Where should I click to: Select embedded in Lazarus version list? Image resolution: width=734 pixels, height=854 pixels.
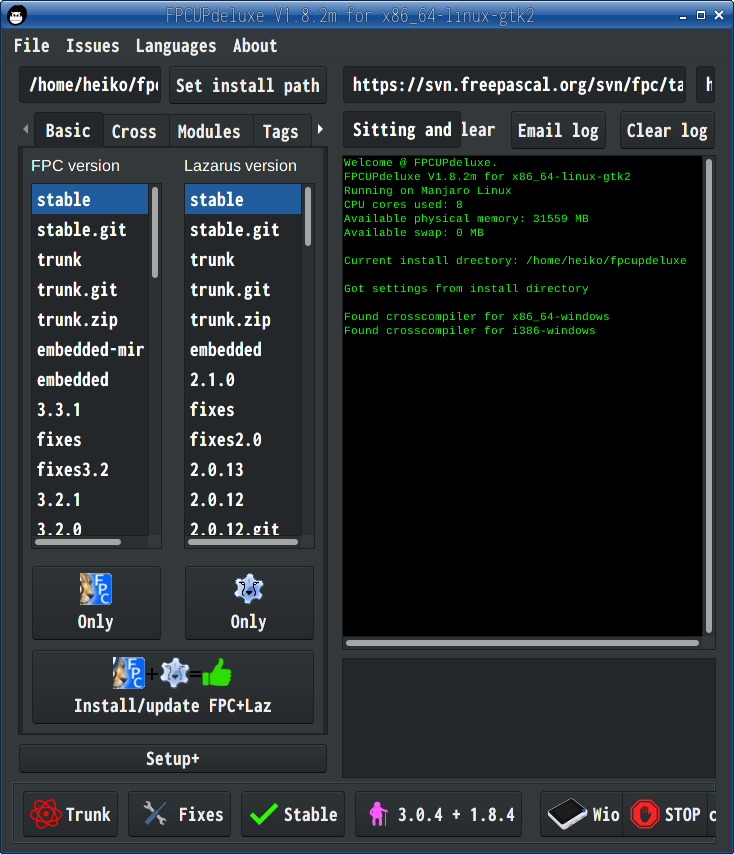pyautogui.click(x=243, y=349)
